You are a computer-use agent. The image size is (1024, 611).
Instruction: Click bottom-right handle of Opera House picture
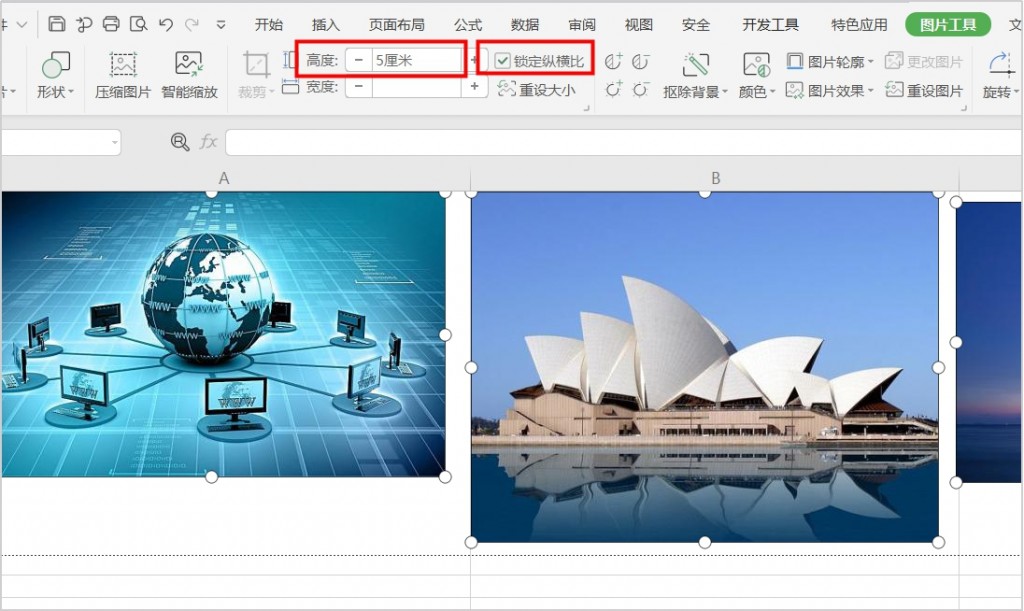(938, 542)
